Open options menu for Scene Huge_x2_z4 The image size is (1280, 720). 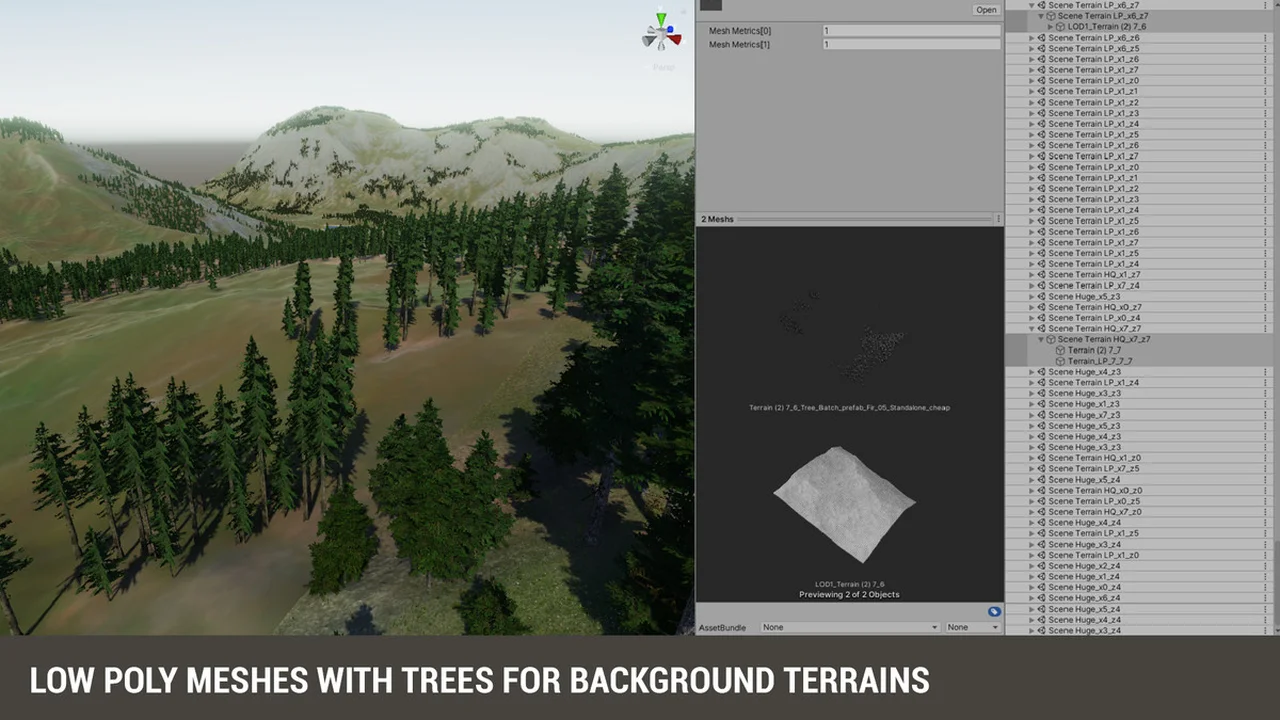coord(1266,566)
